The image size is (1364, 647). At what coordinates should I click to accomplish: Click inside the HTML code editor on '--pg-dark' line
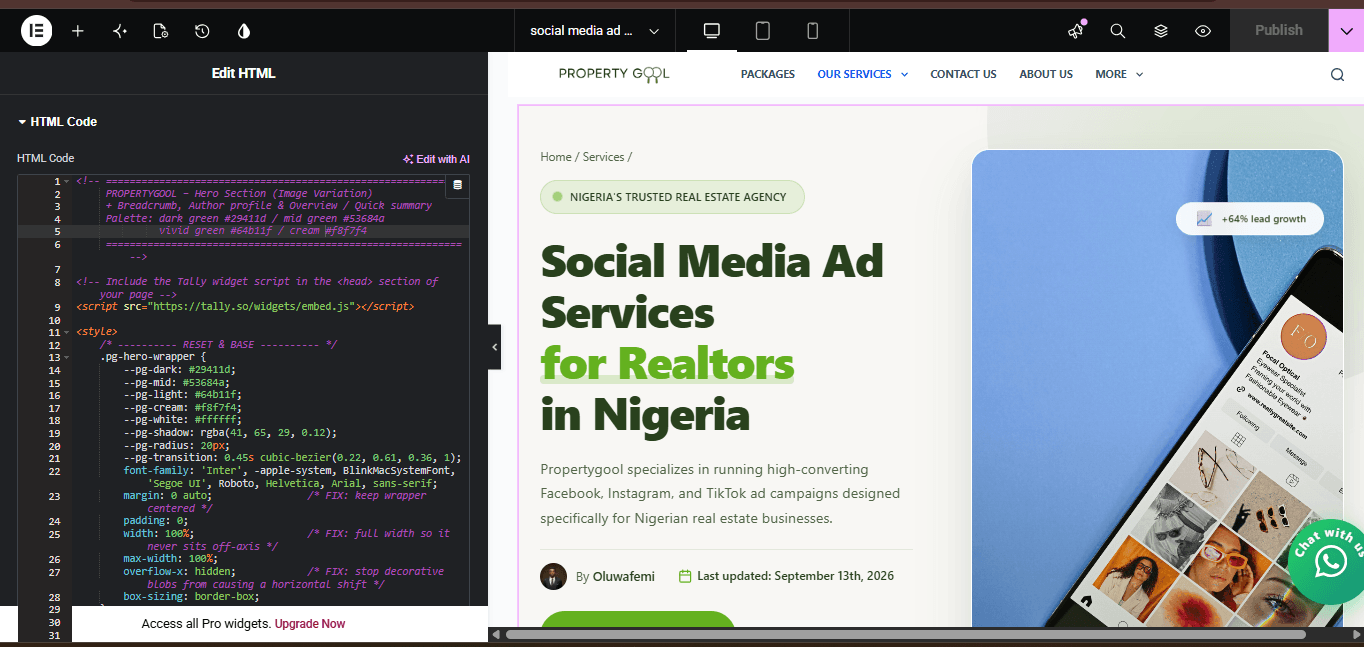pos(180,370)
